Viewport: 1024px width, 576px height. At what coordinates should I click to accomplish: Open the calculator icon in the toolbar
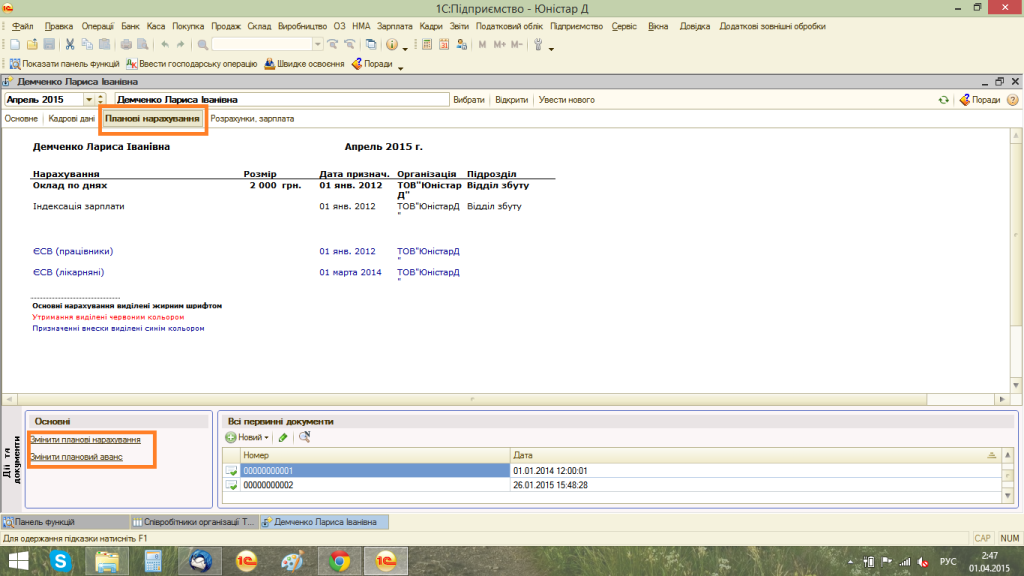click(x=427, y=44)
